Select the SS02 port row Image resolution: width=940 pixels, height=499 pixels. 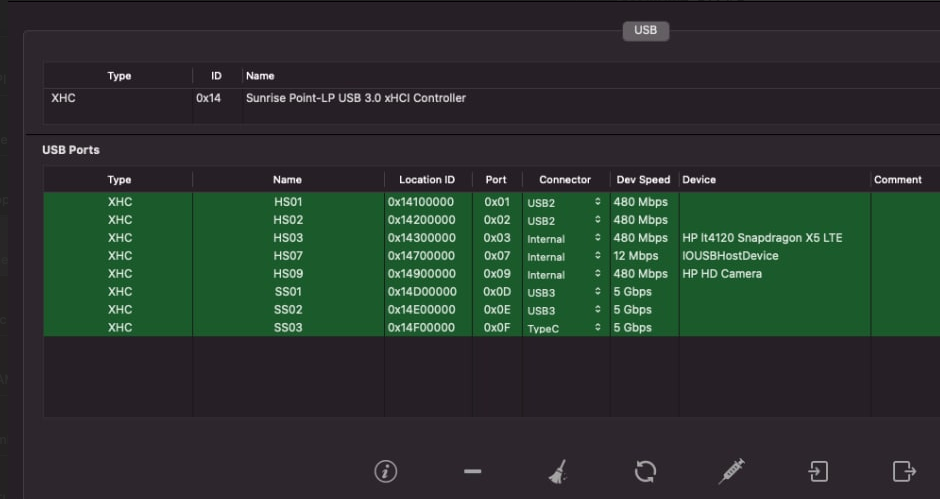click(492, 310)
